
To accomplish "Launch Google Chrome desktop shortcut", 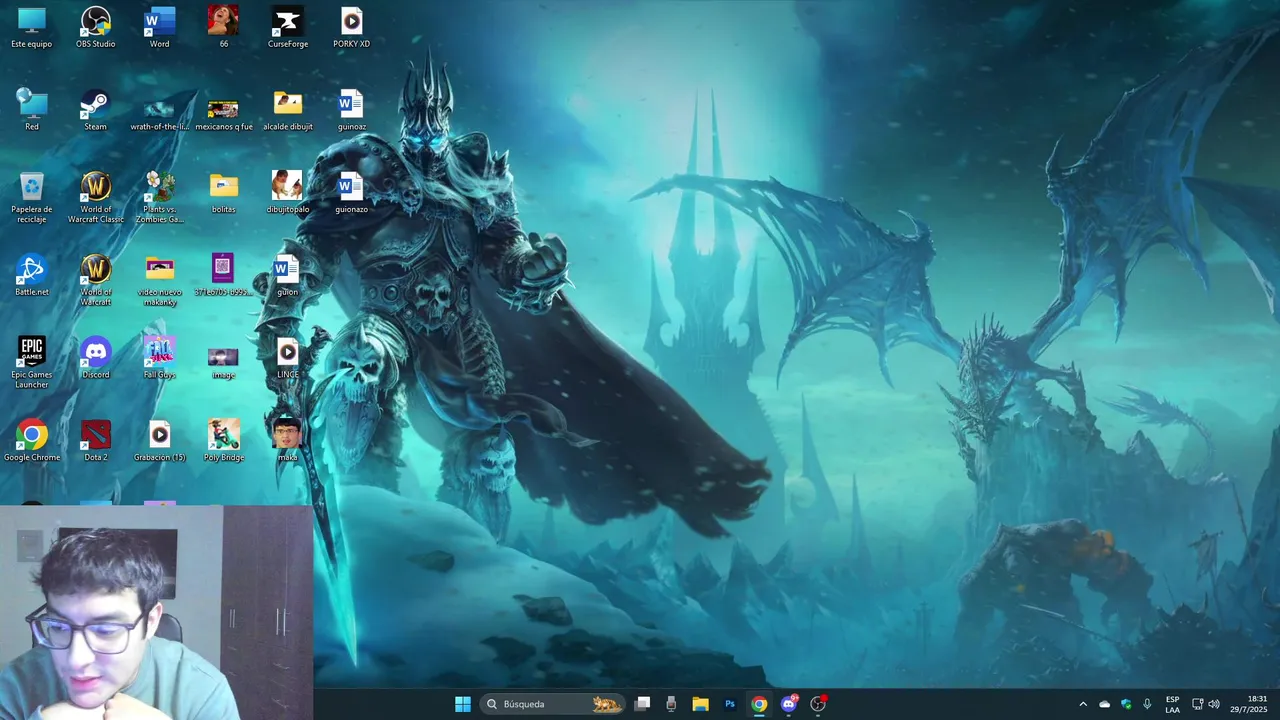I will tap(32, 441).
